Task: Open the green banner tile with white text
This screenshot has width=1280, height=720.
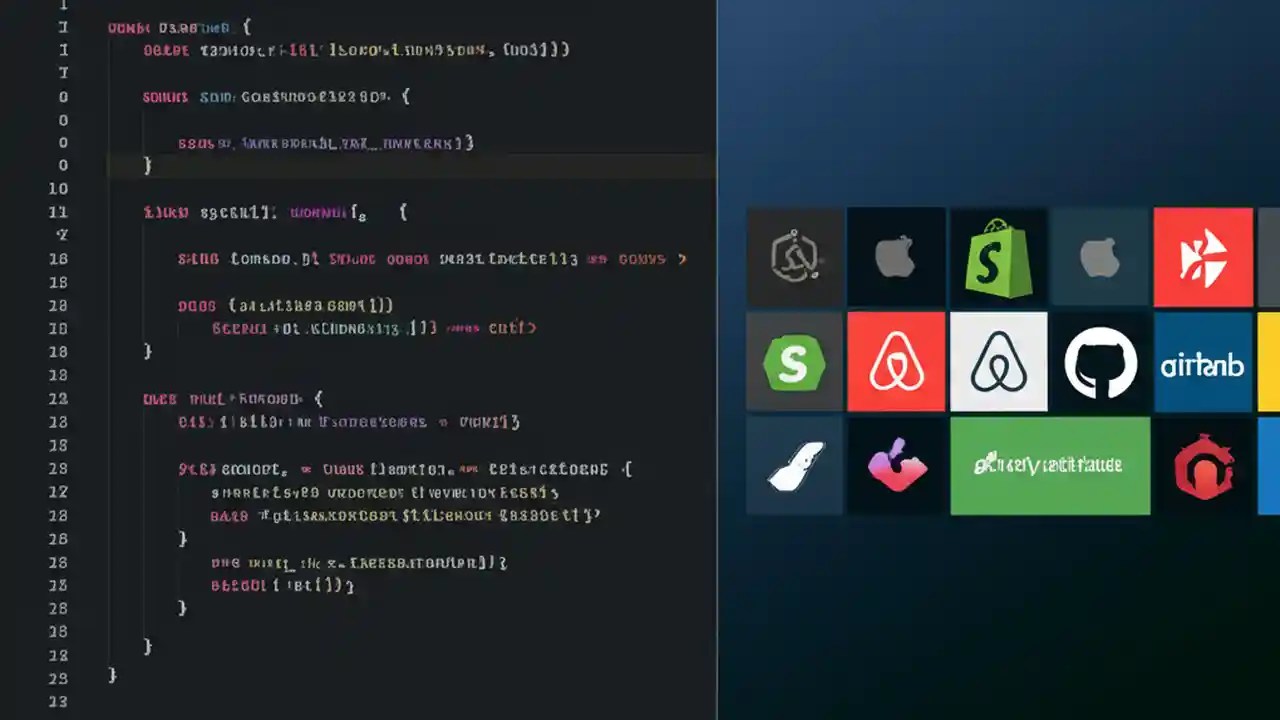Action: click(1050, 466)
